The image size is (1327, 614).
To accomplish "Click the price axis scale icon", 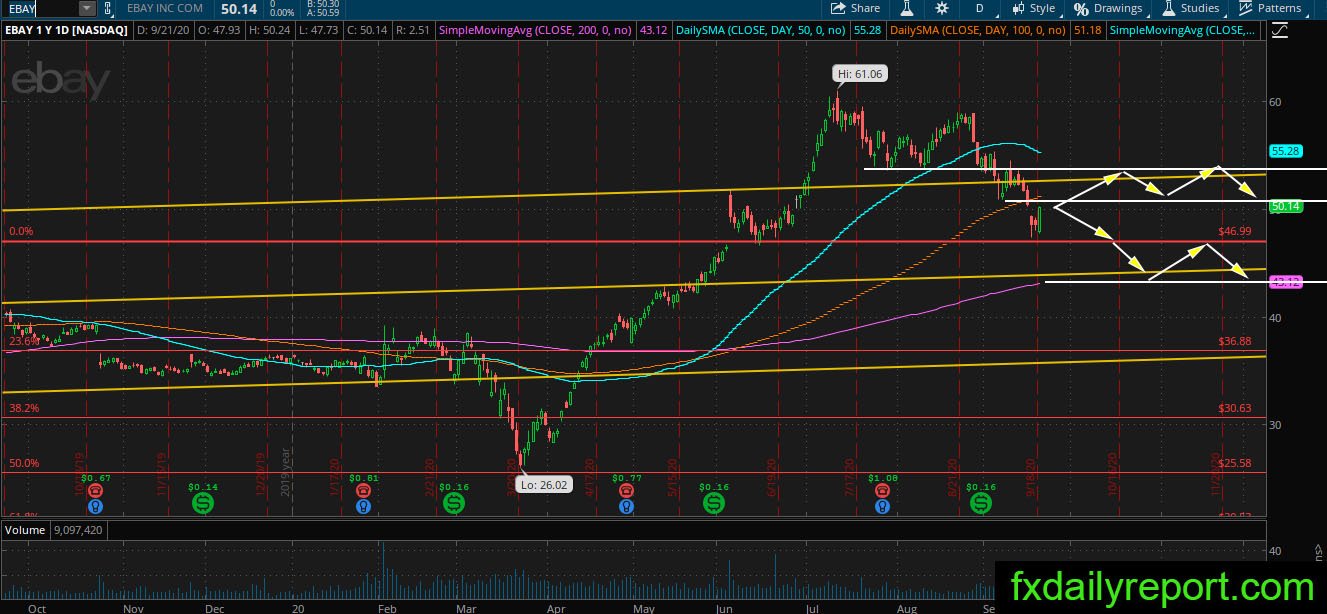I will (1278, 30).
